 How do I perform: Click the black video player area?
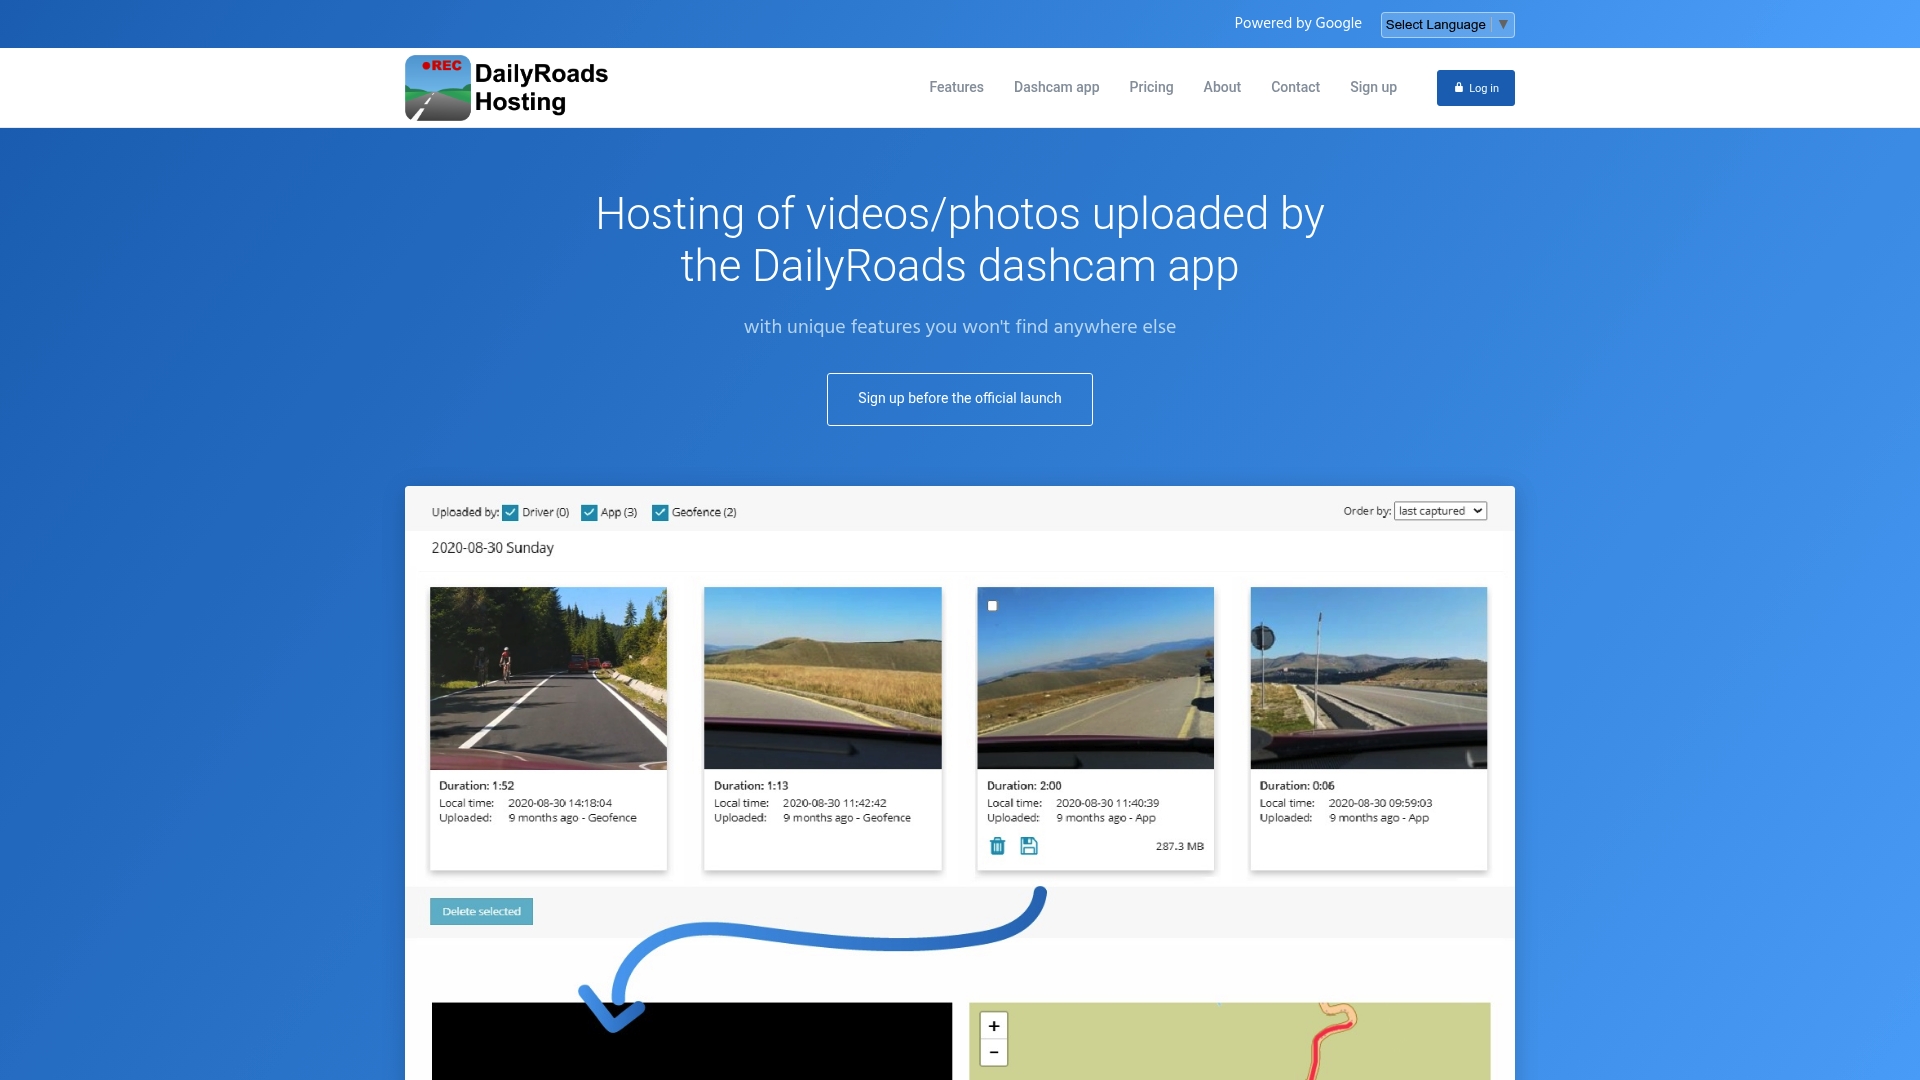tap(692, 1041)
